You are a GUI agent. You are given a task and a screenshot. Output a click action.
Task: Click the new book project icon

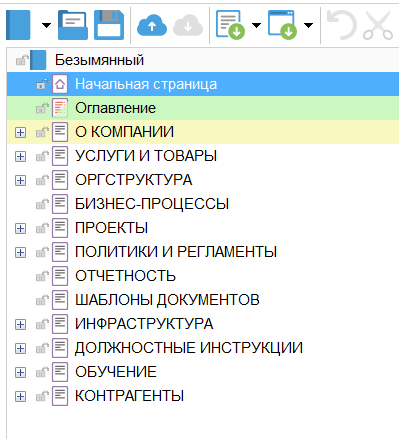[x=18, y=25]
